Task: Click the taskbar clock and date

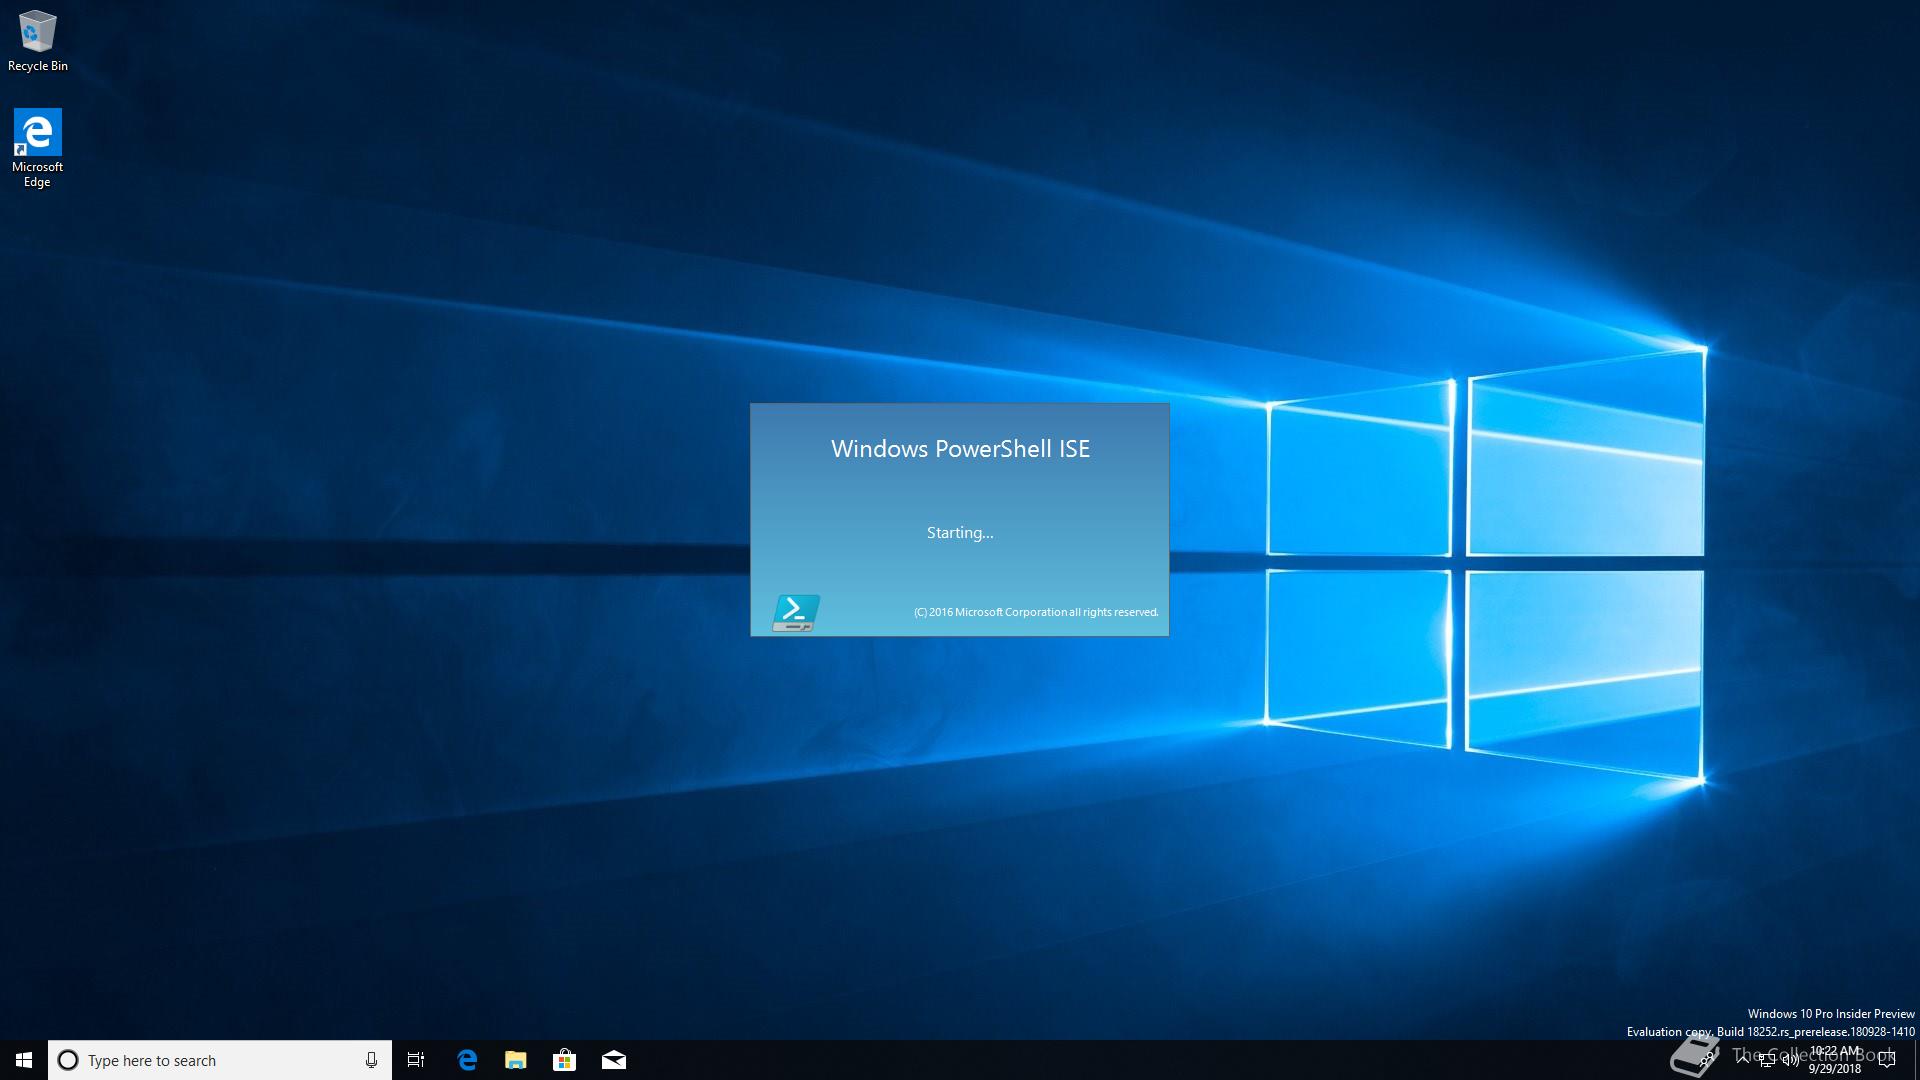Action: pyautogui.click(x=1835, y=1060)
